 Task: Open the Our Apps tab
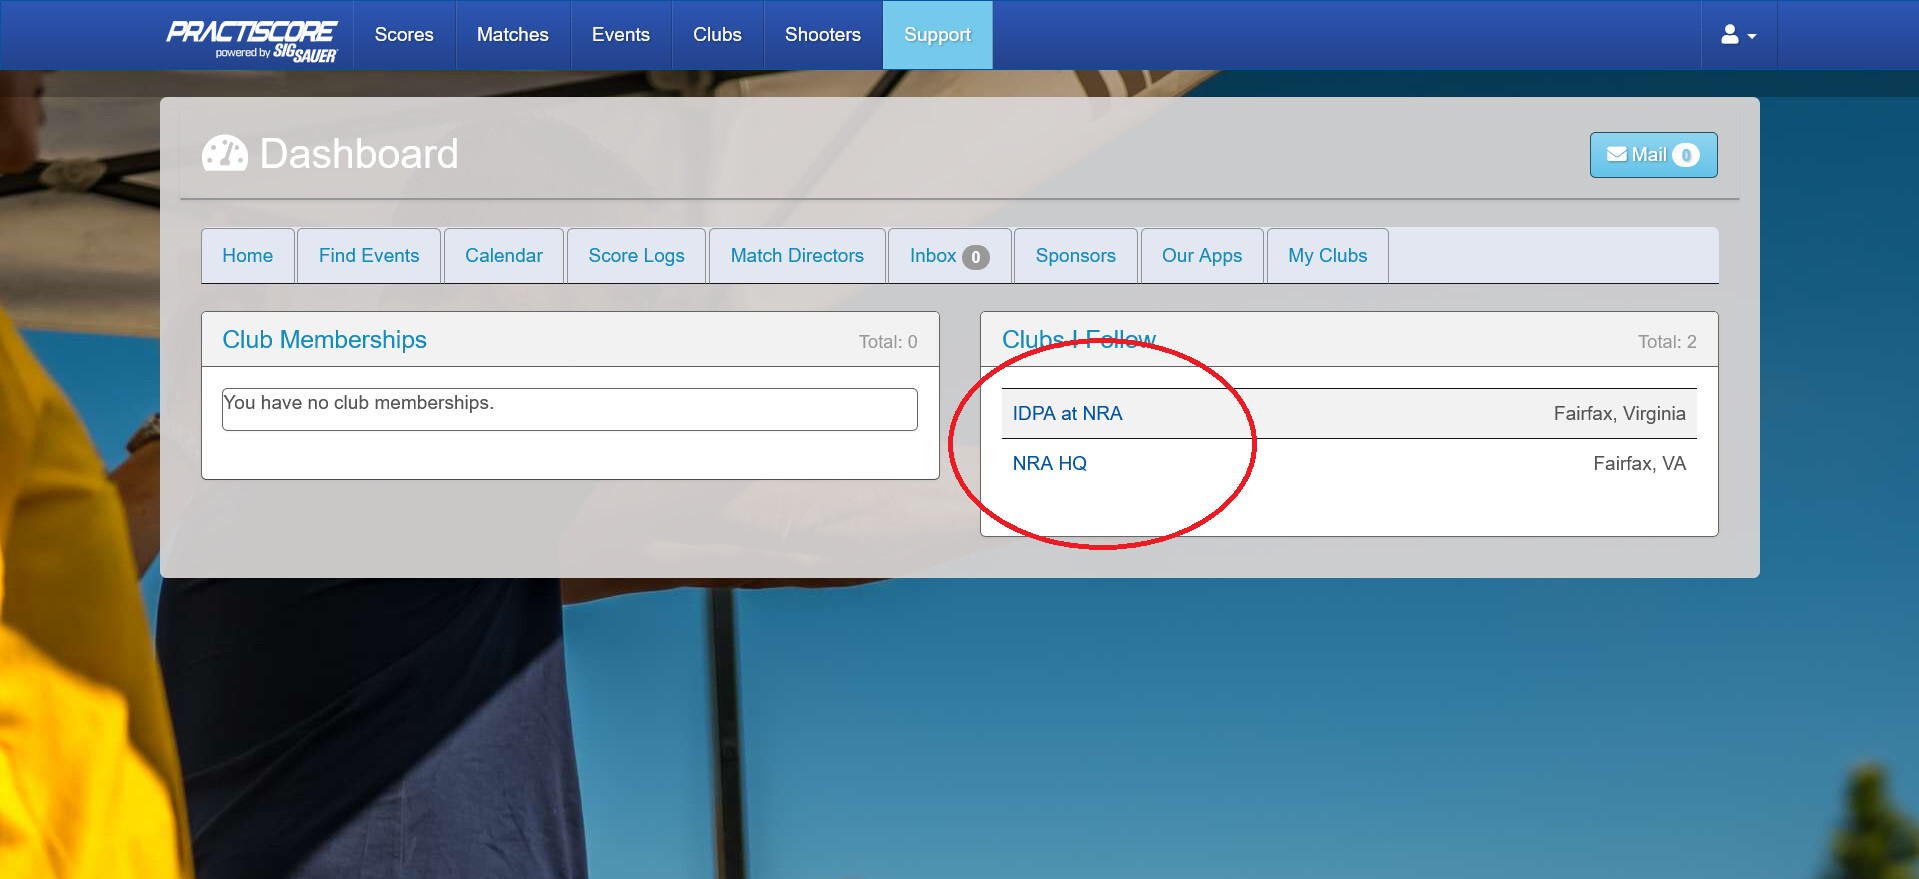click(1202, 256)
